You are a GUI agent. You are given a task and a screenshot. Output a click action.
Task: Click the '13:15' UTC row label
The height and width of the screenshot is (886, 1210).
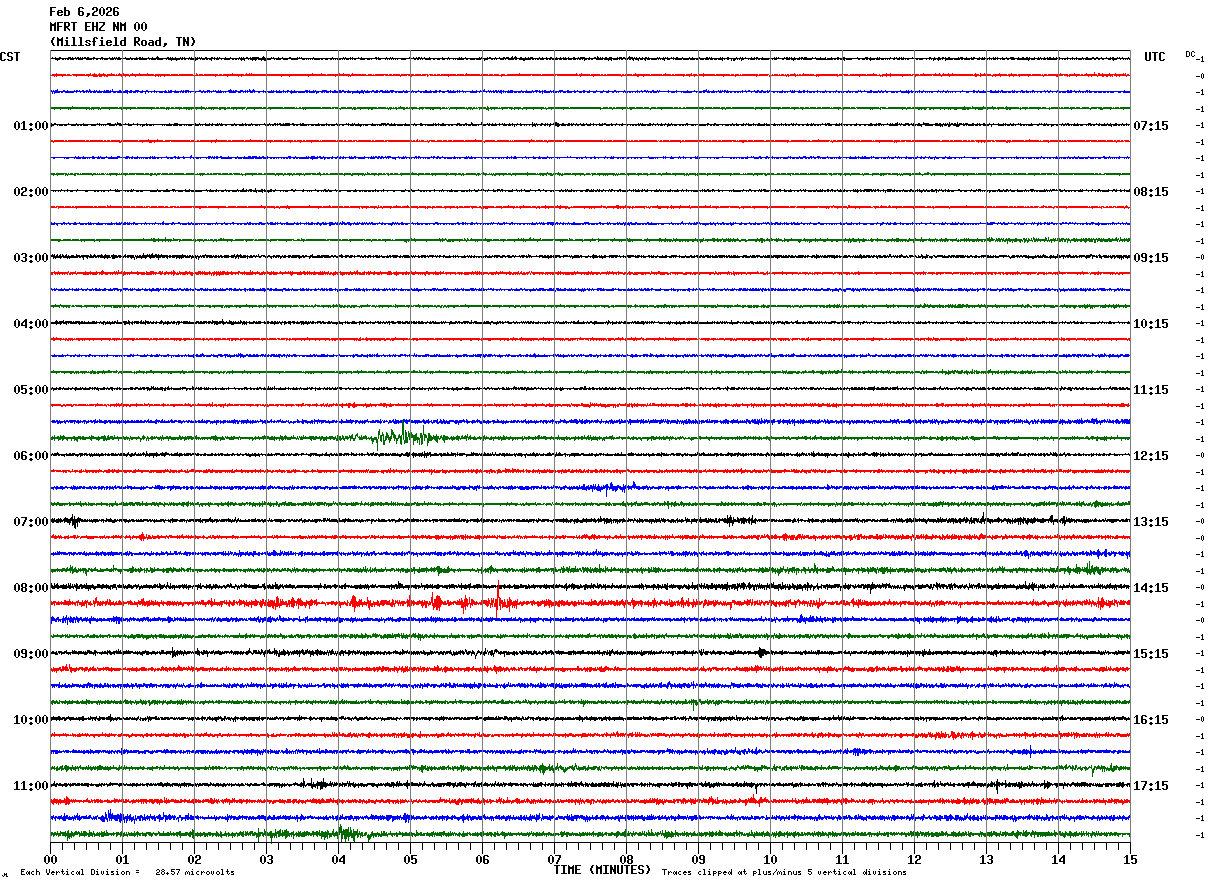1151,522
